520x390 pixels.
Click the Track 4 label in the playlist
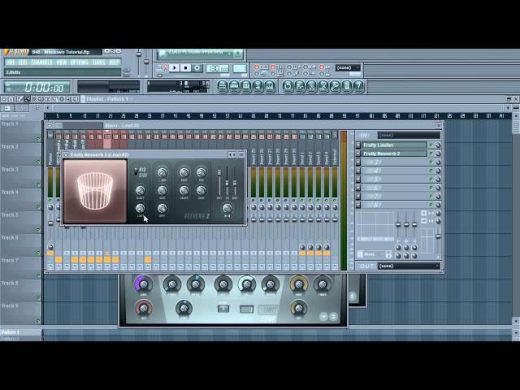(x=10, y=192)
